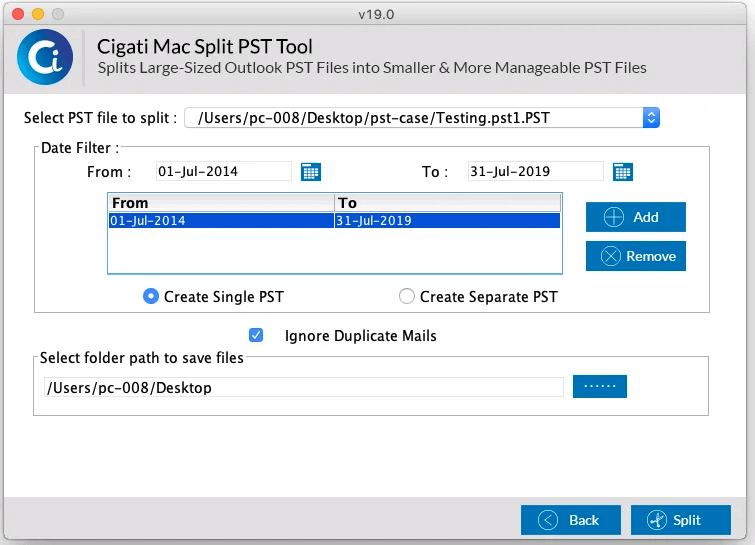Browse for save folder with dotted button
755x545 pixels.
(599, 386)
